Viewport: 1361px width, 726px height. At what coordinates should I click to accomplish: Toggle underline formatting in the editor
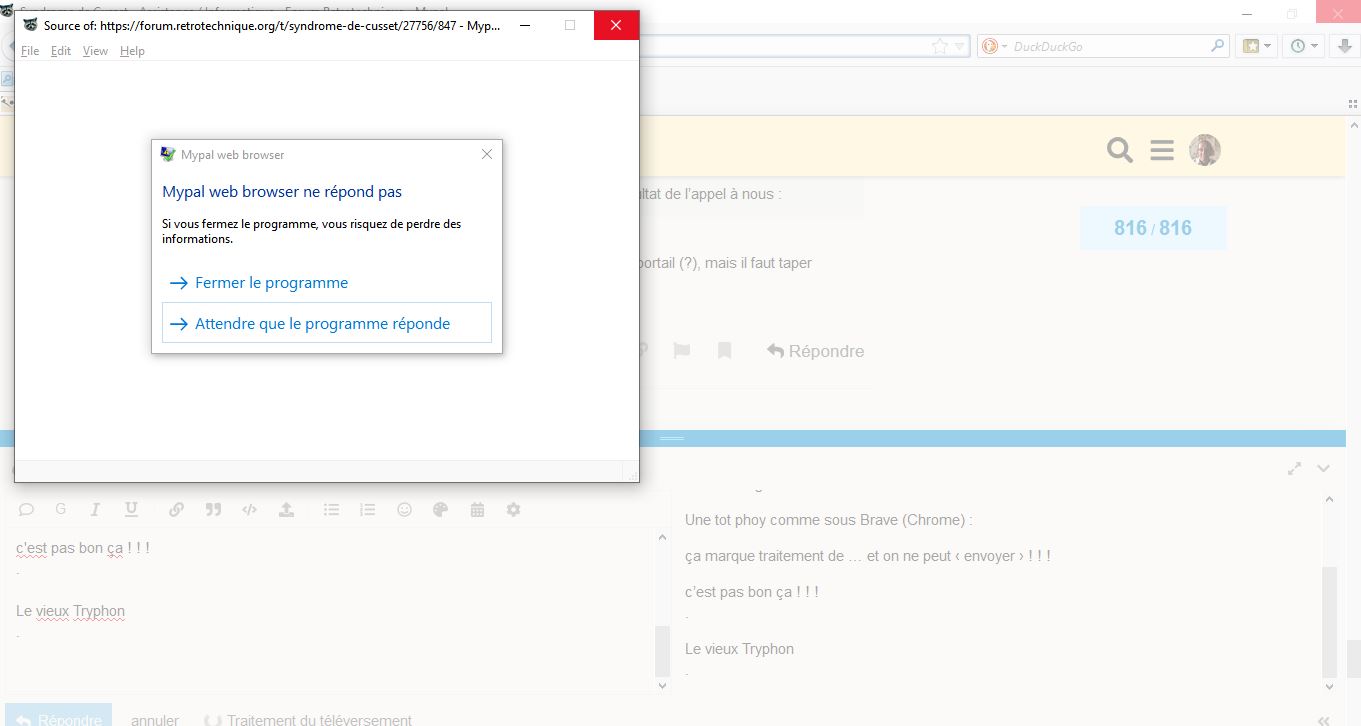tap(131, 510)
